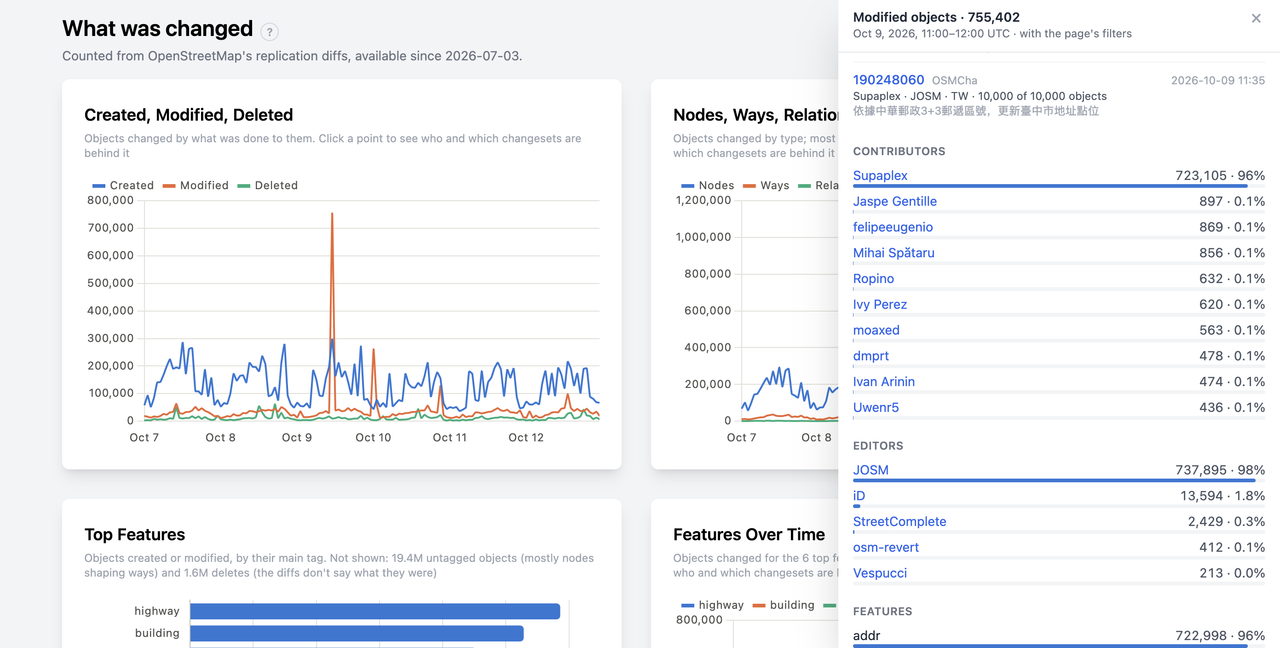Click the building bar in Top Features

(357, 633)
